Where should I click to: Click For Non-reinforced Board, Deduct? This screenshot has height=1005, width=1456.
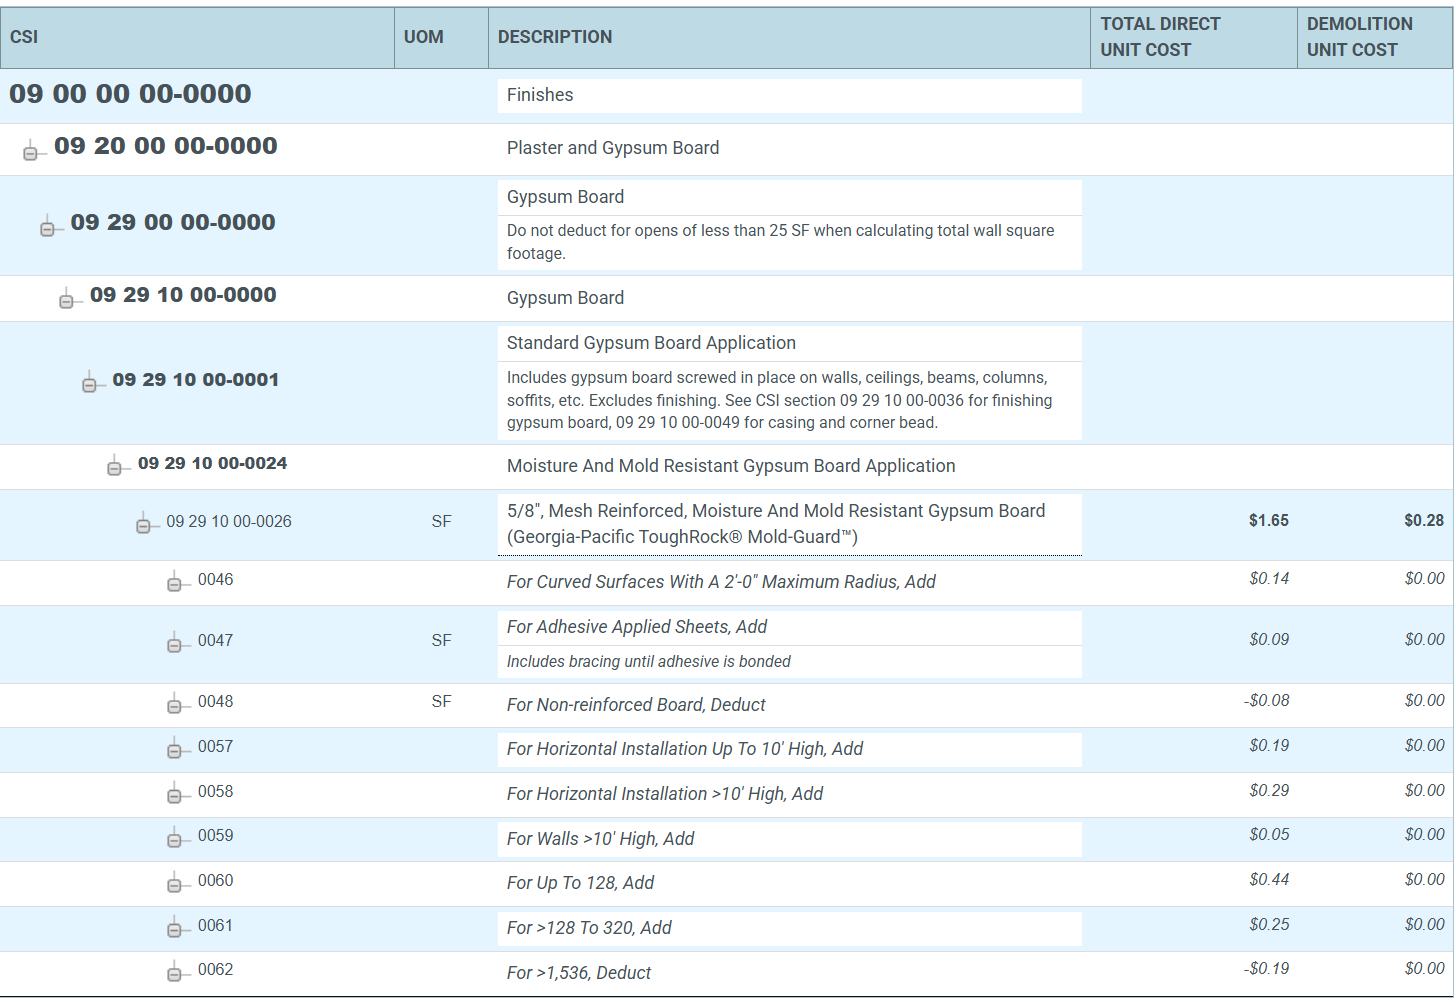tap(636, 705)
